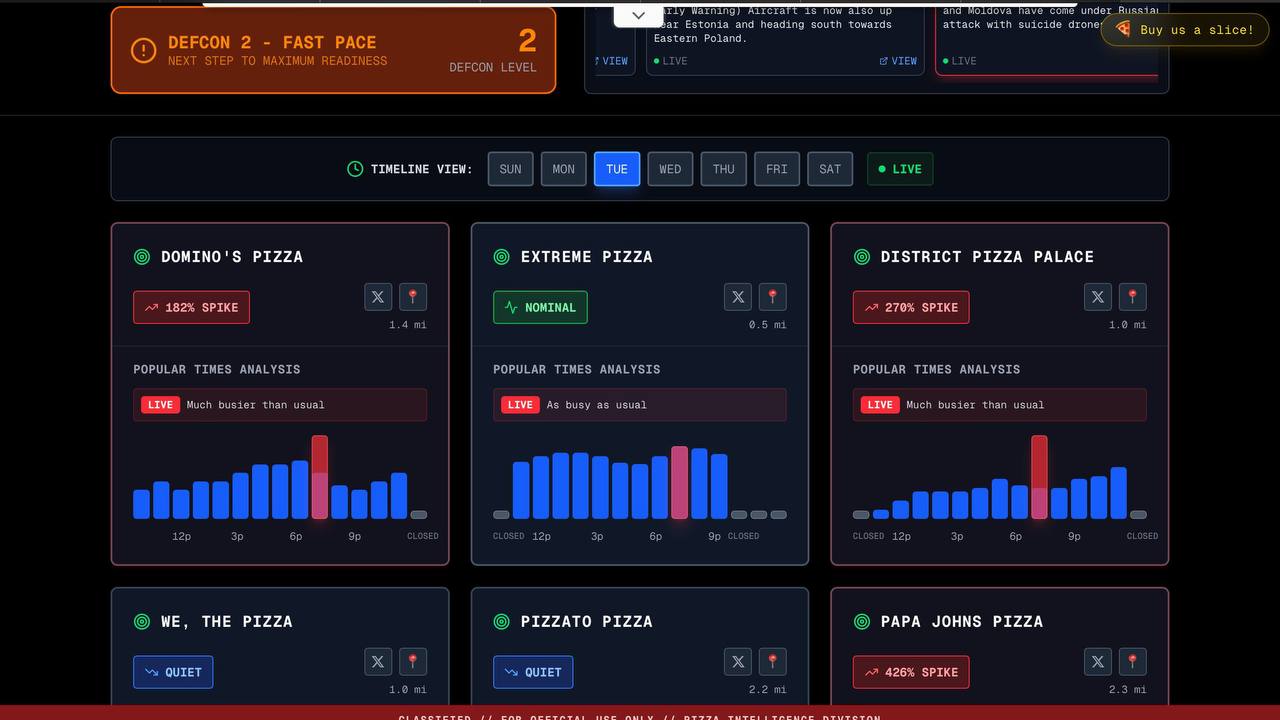Select SUN in the timeline view

(x=511, y=169)
